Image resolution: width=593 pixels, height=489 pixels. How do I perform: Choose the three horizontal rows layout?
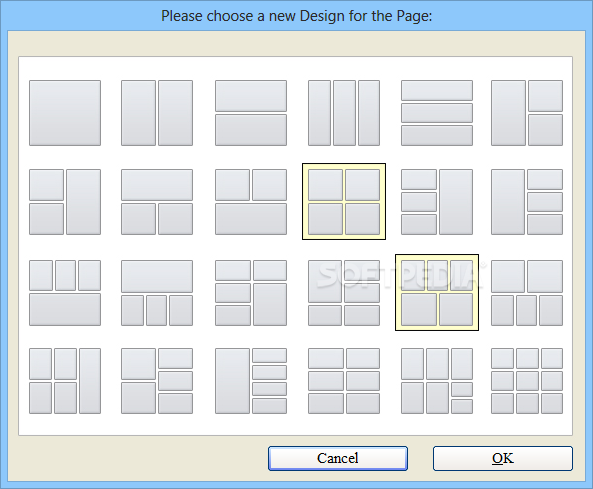click(x=437, y=113)
